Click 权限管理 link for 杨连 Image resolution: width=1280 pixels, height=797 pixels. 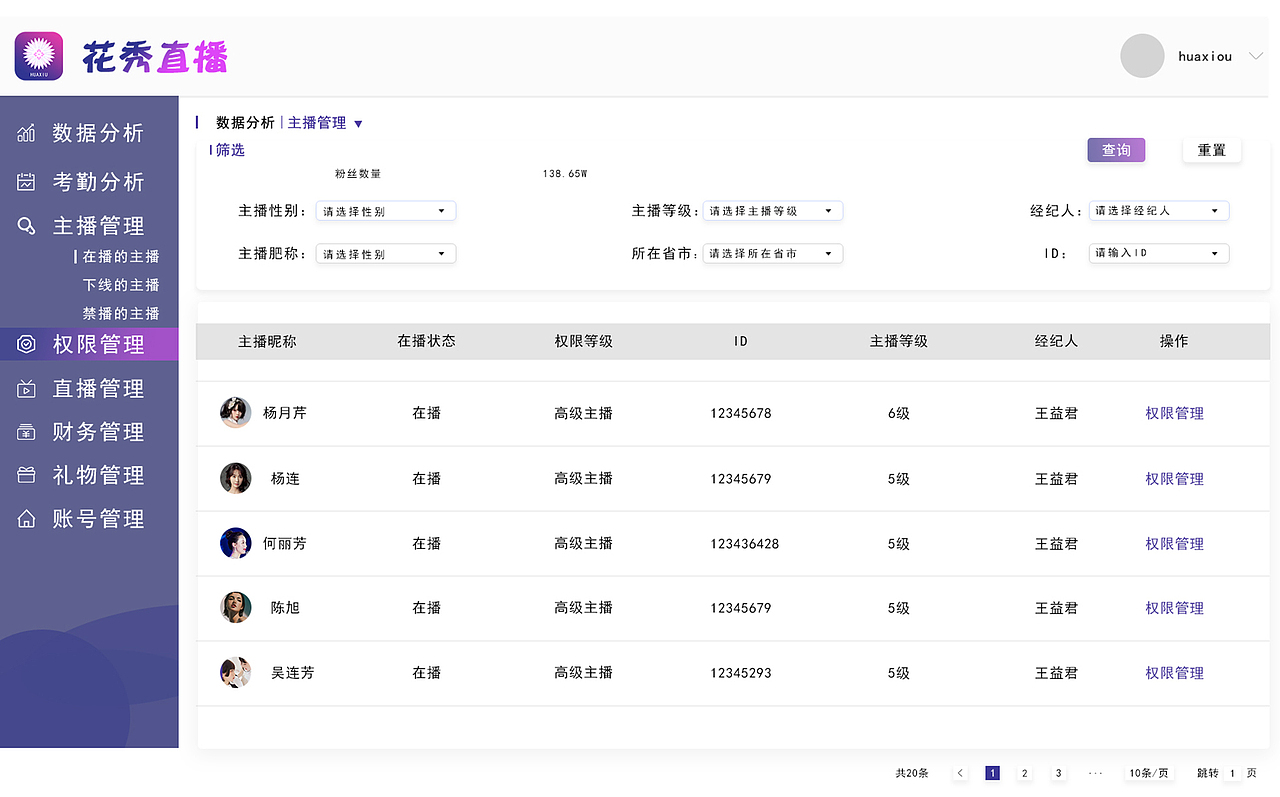[1174, 479]
